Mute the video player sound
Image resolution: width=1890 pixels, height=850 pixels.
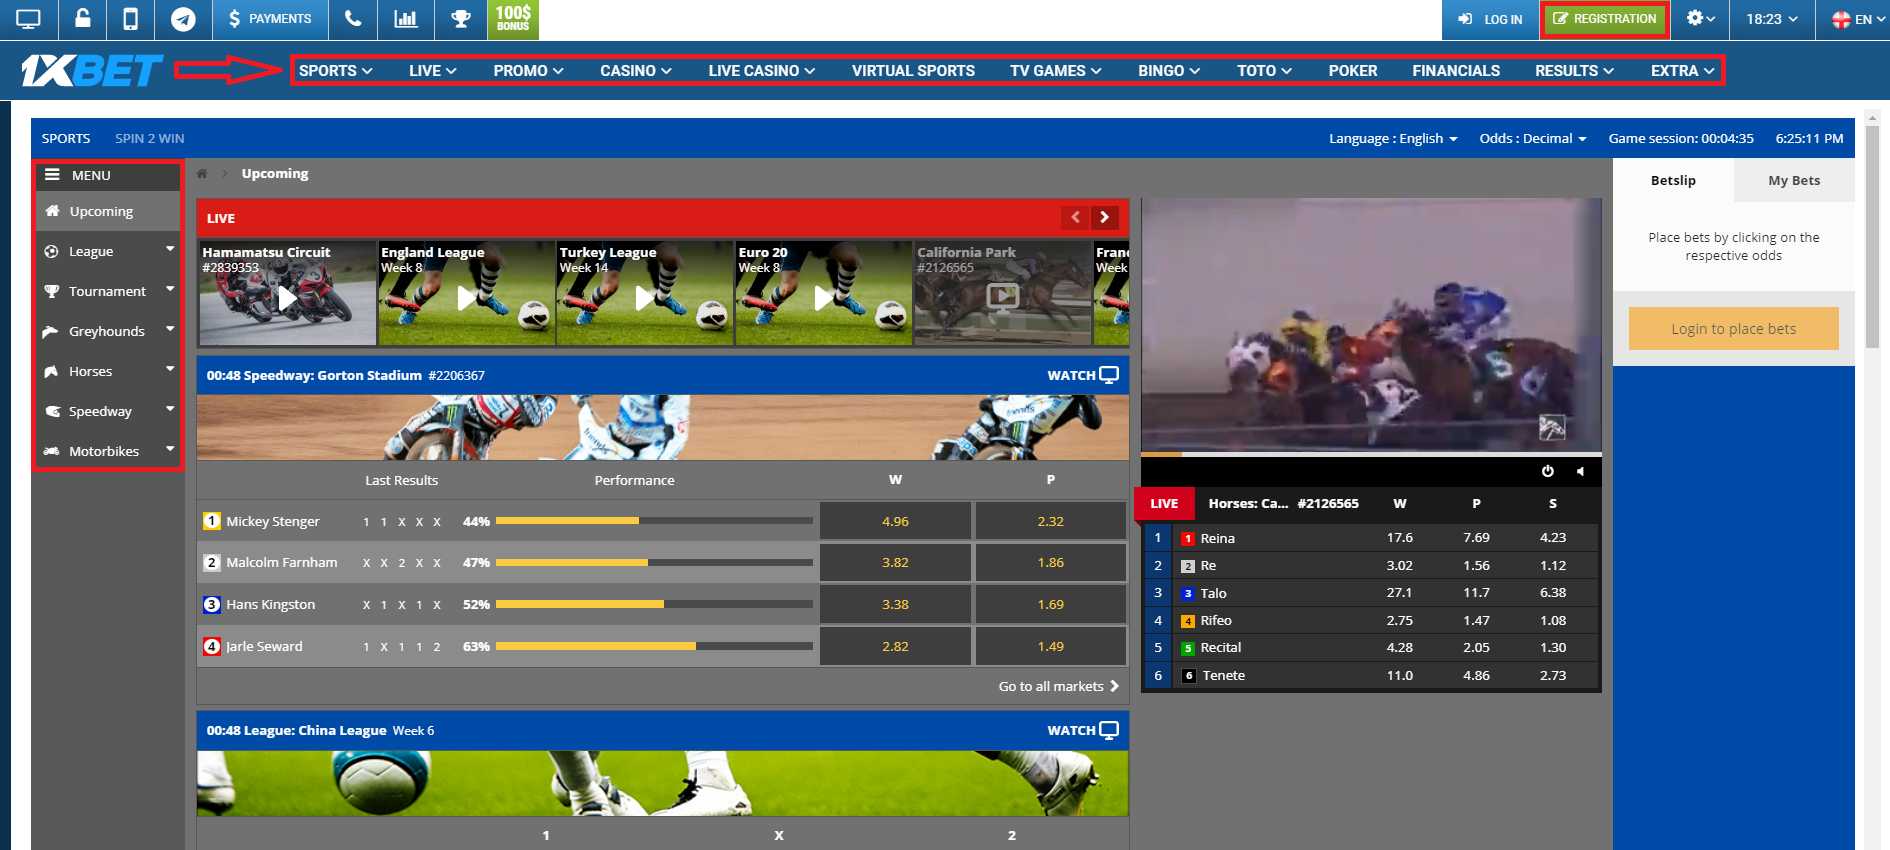[x=1580, y=471]
